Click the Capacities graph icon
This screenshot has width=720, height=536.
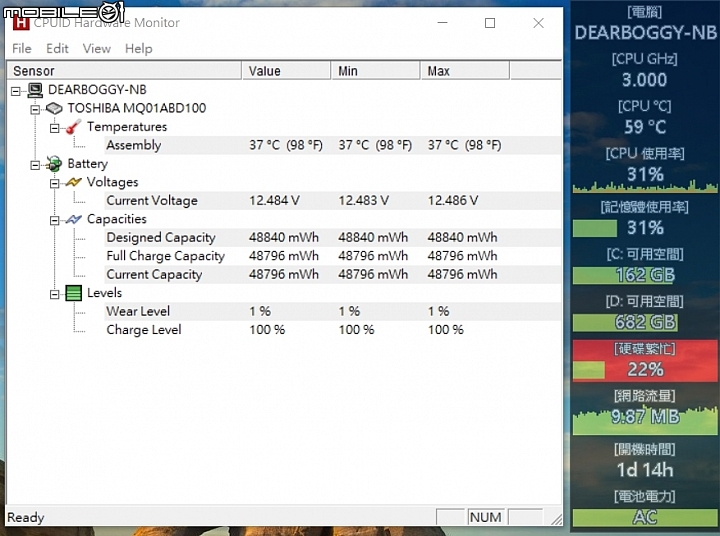click(x=73, y=219)
